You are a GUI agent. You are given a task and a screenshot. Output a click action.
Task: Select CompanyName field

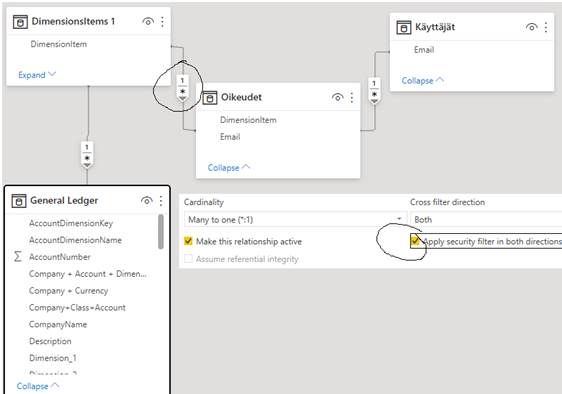[58, 324]
